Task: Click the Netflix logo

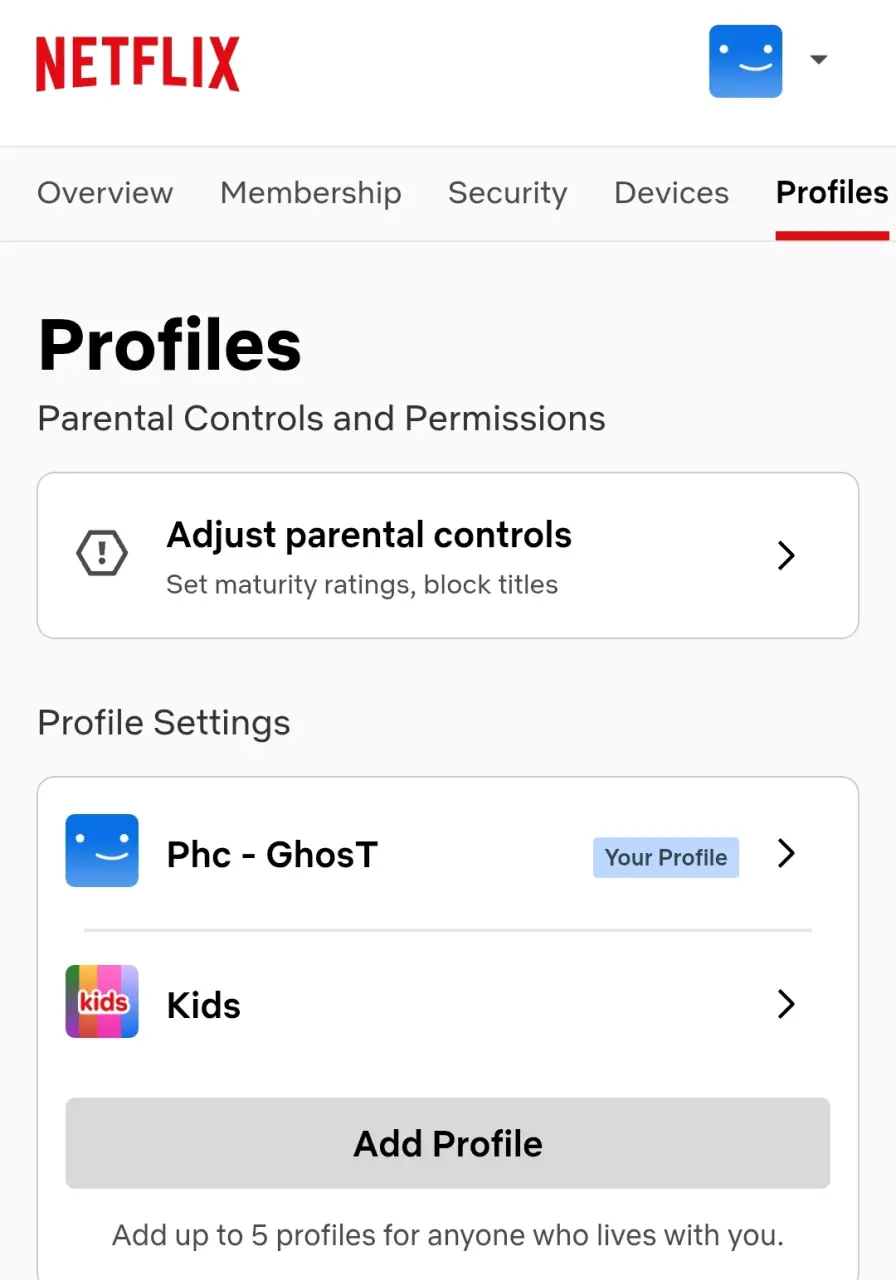Action: 138,64
